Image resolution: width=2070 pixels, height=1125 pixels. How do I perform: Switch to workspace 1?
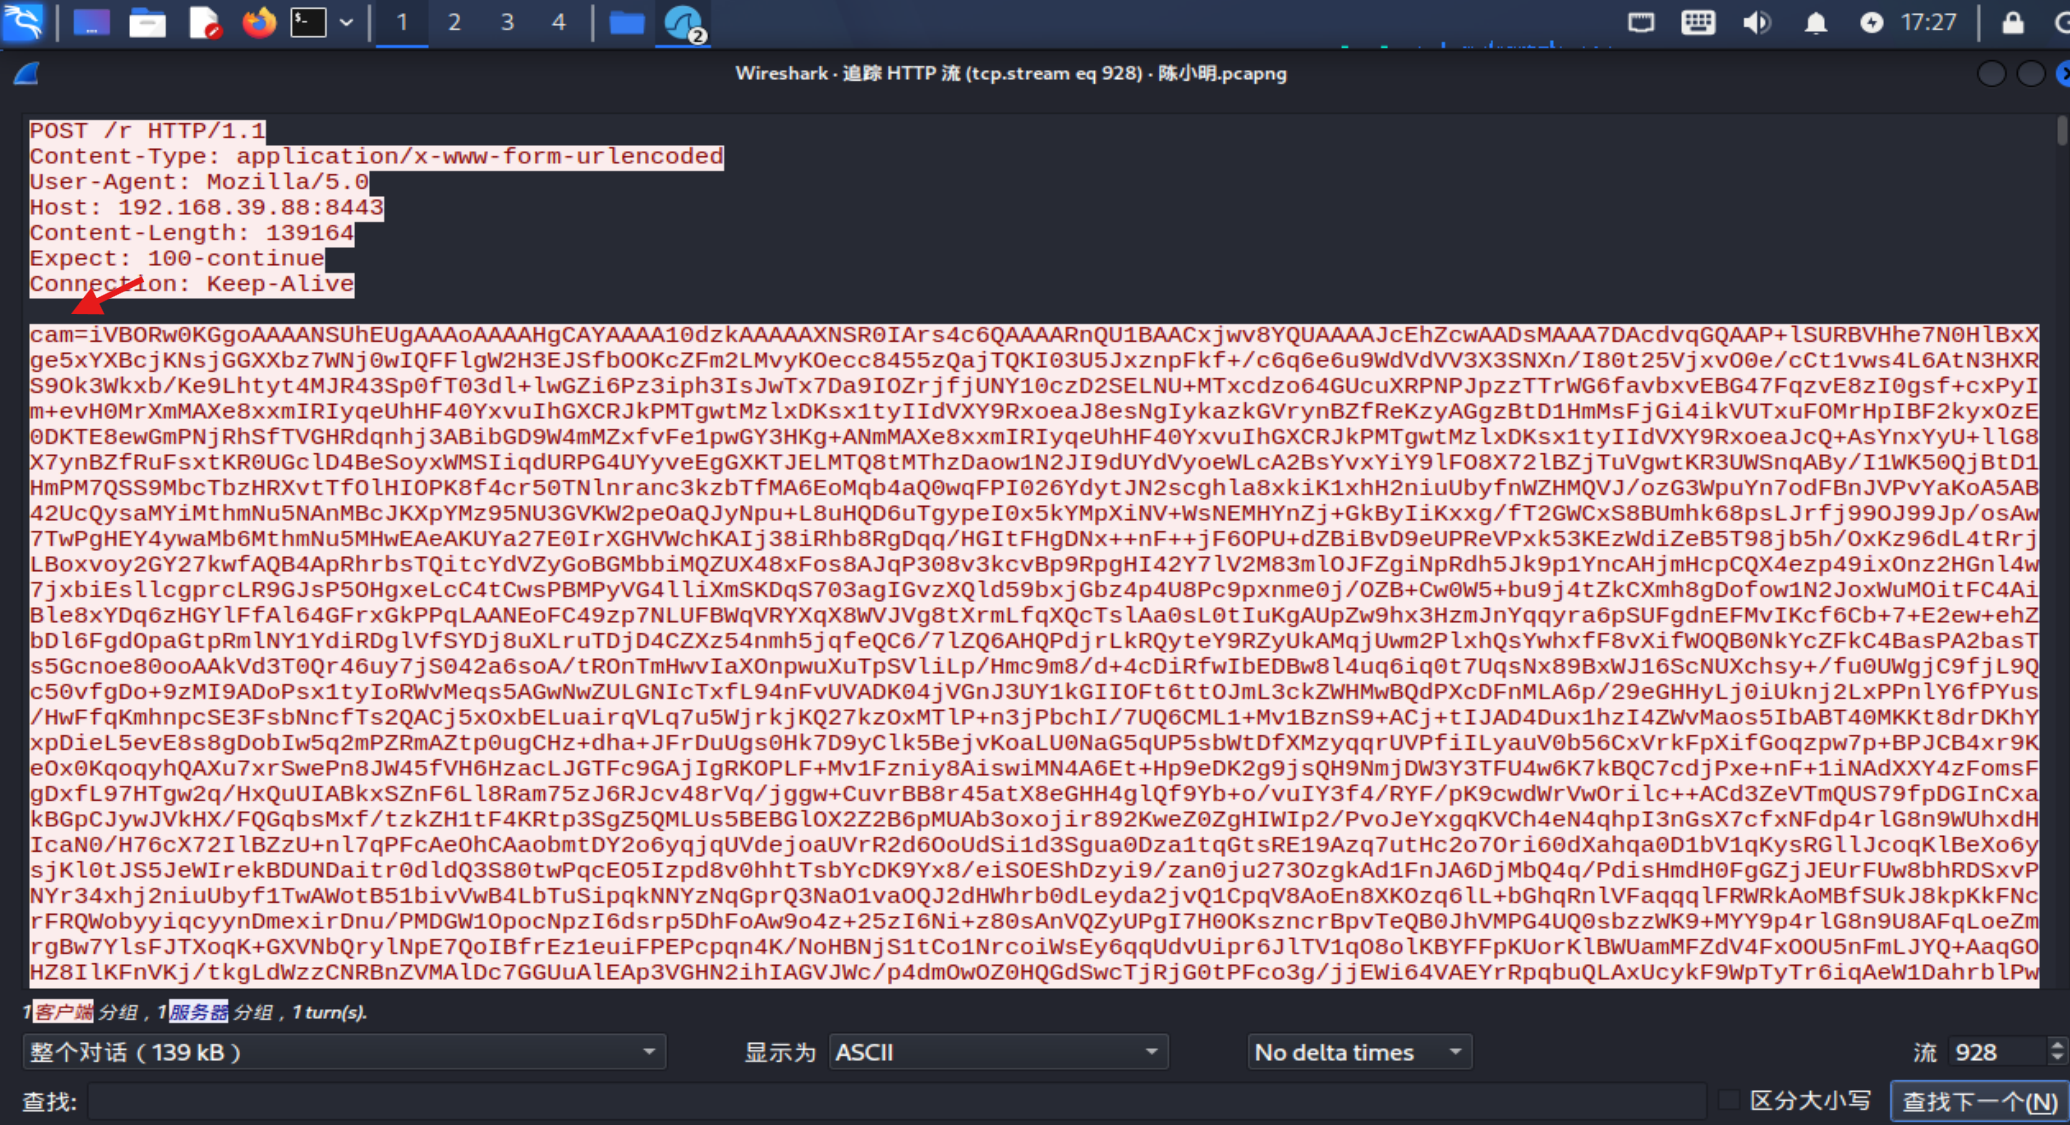tap(402, 22)
